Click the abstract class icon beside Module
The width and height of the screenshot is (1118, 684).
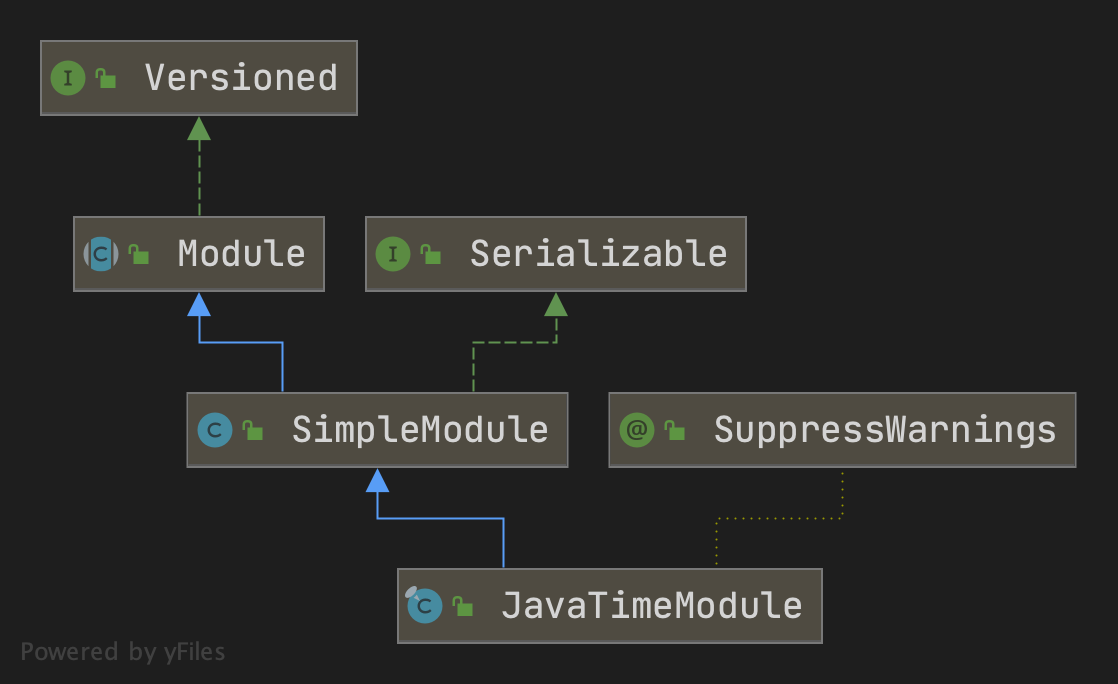coord(101,254)
